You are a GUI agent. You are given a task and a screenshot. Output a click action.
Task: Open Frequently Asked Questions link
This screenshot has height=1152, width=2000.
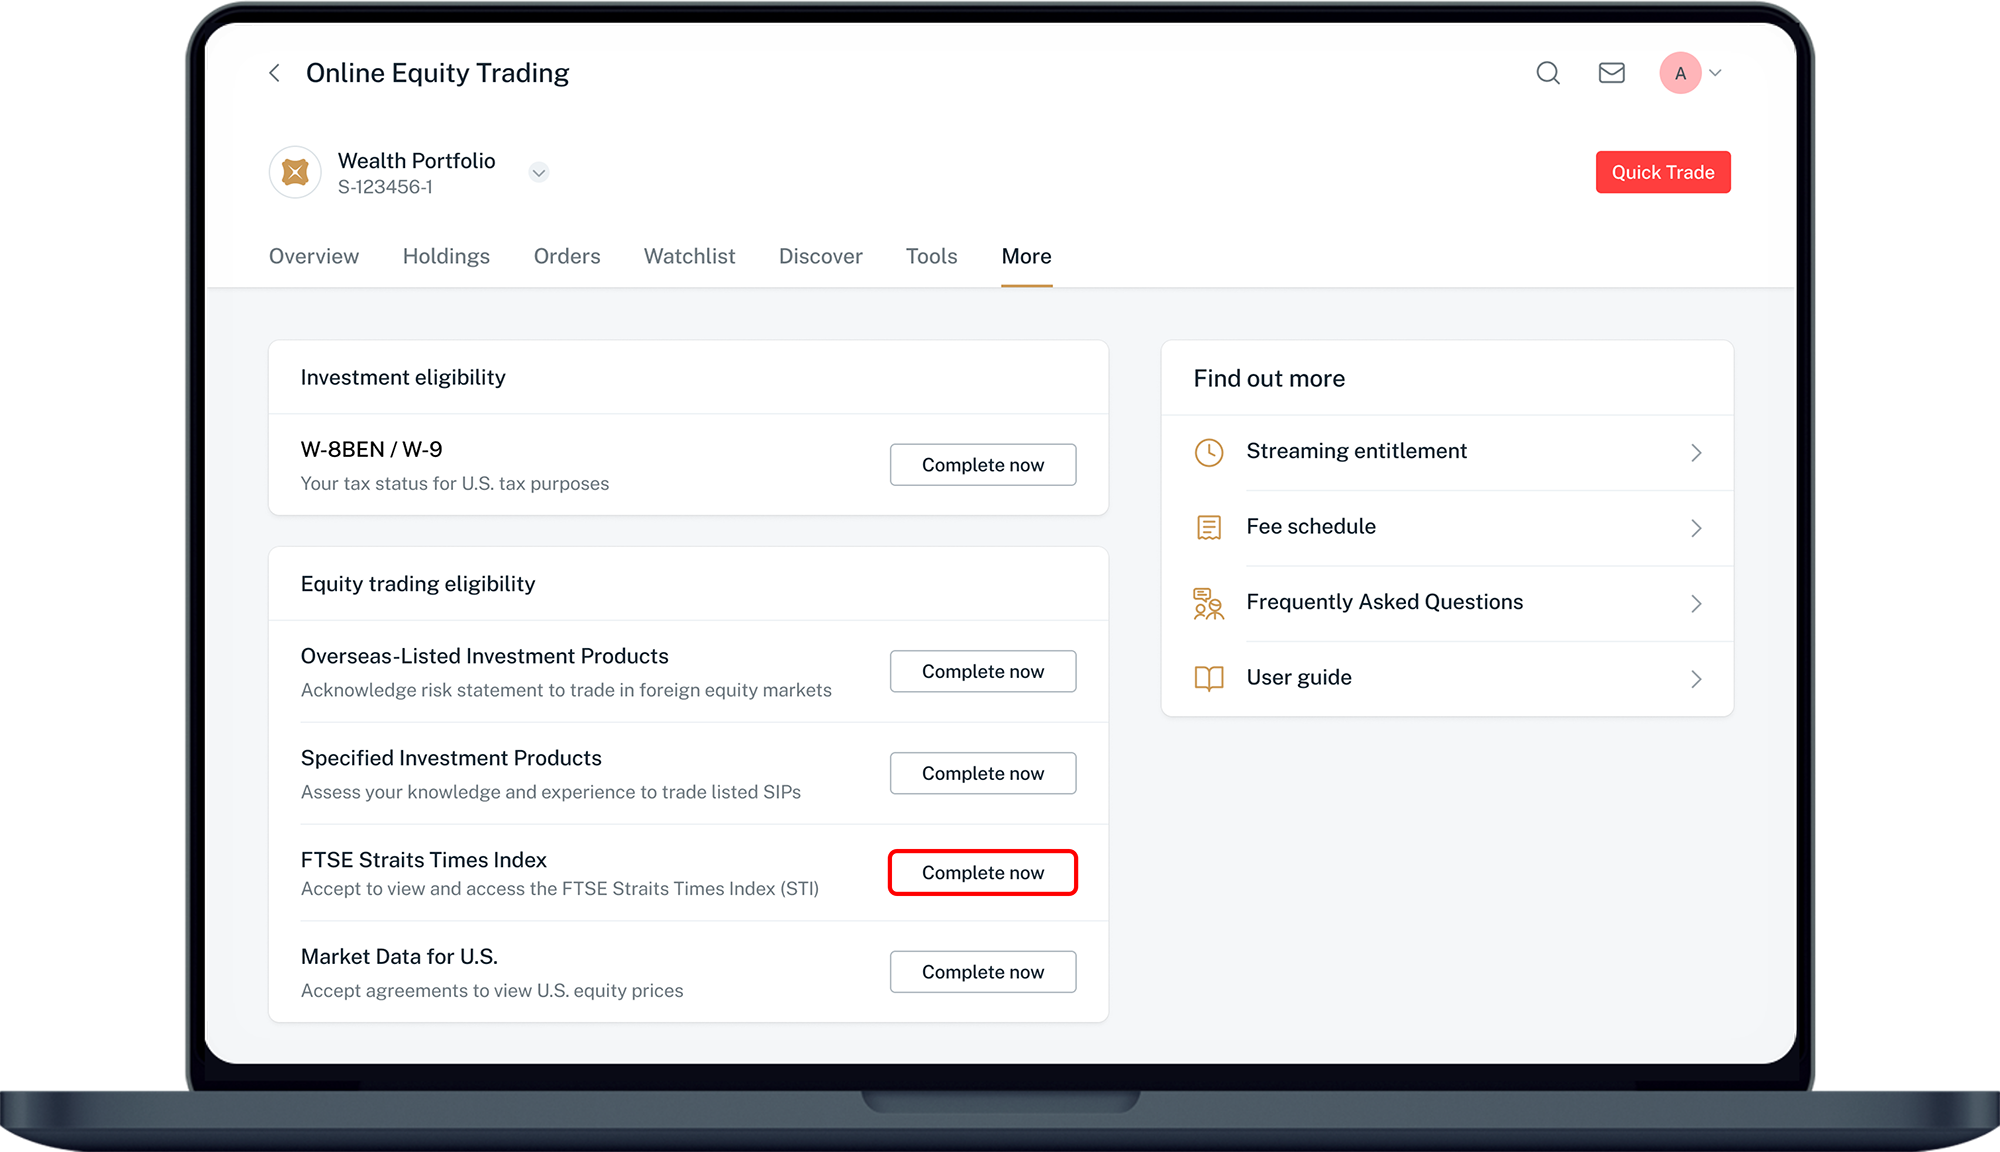click(x=1384, y=602)
